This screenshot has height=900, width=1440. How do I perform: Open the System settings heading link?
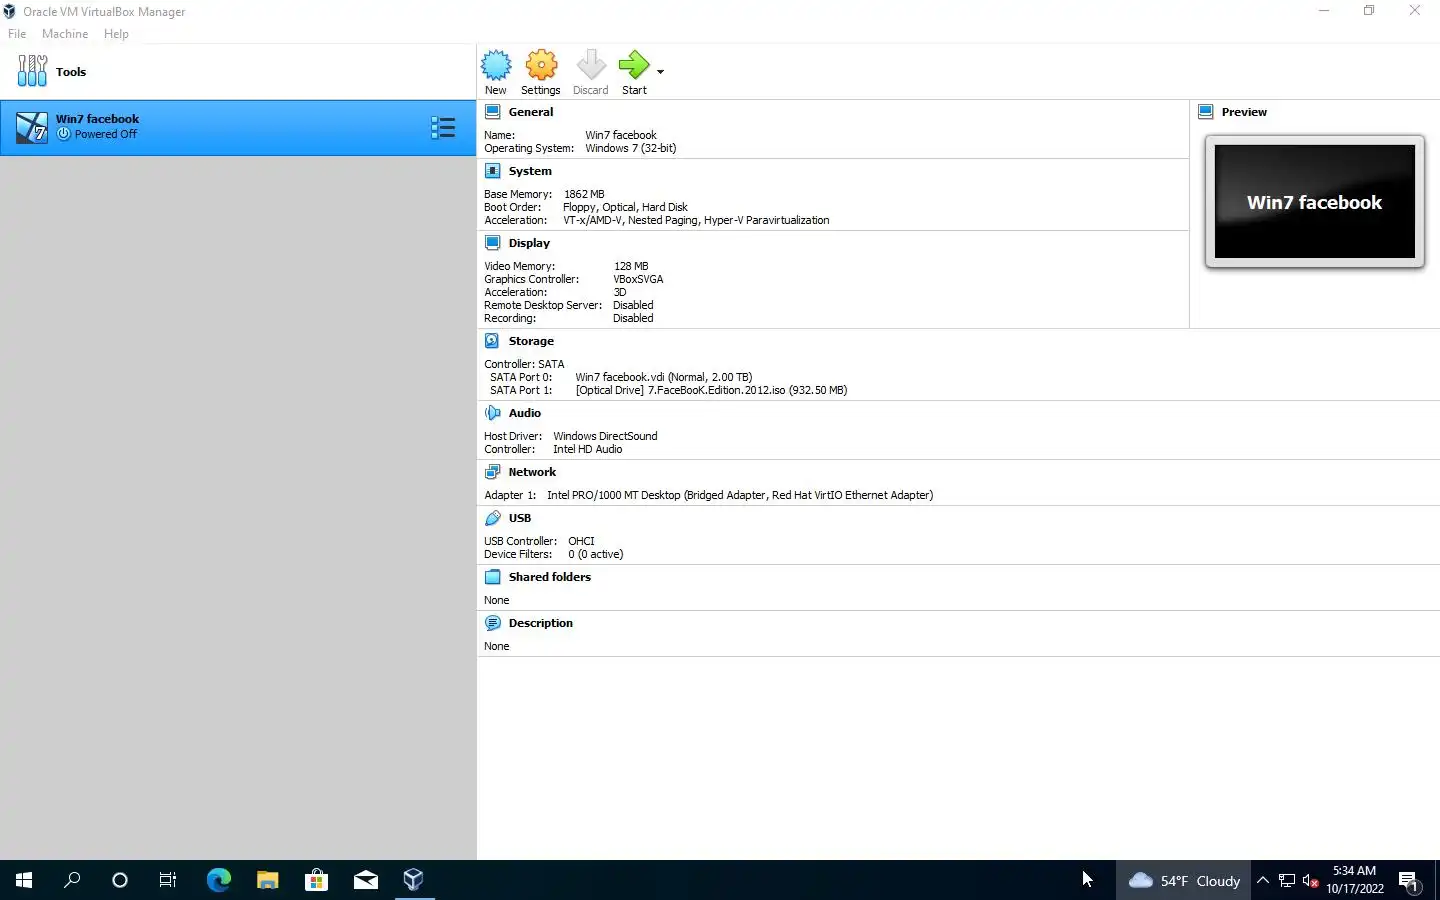pos(530,171)
